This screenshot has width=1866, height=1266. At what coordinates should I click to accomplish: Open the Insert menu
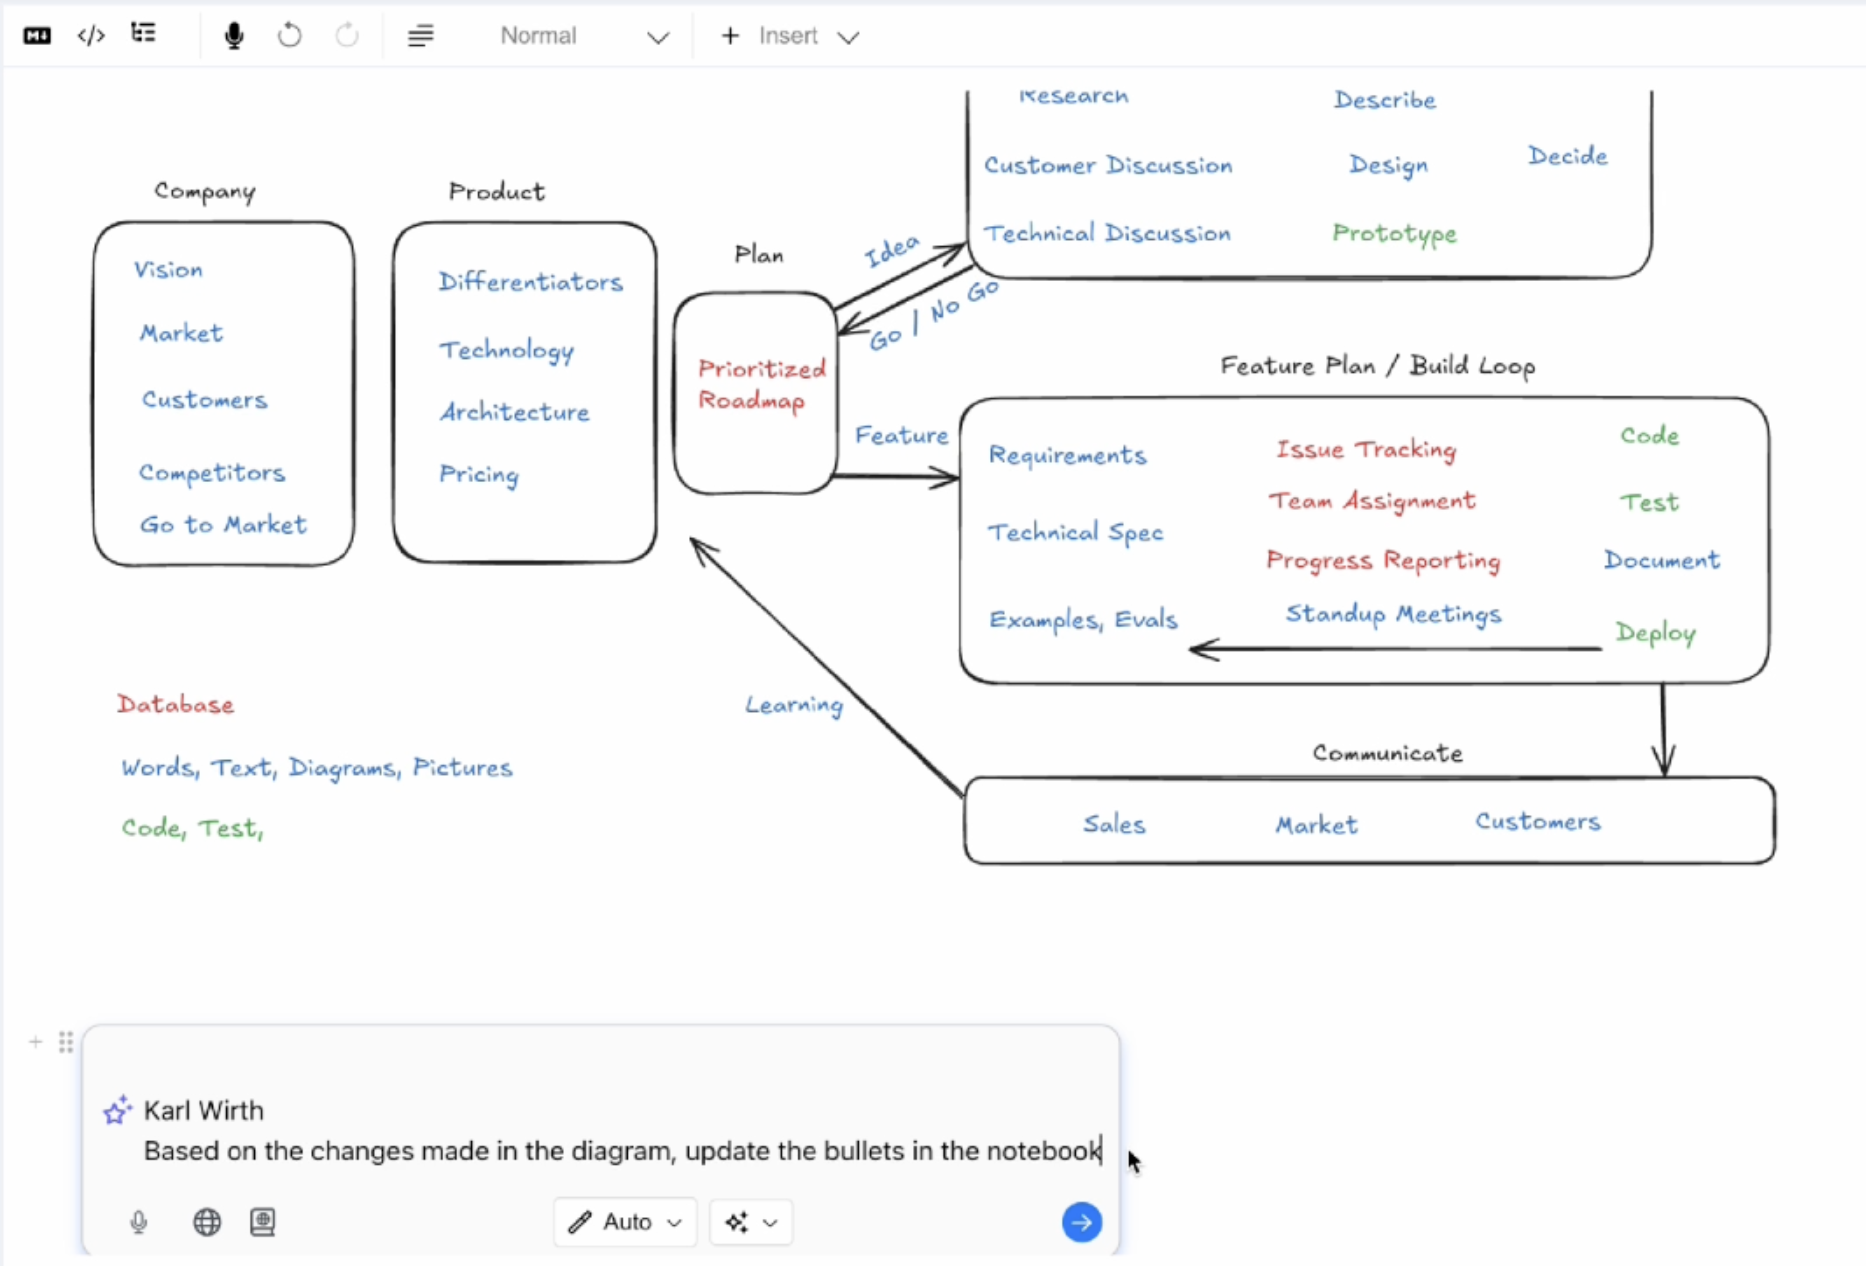[x=790, y=36]
